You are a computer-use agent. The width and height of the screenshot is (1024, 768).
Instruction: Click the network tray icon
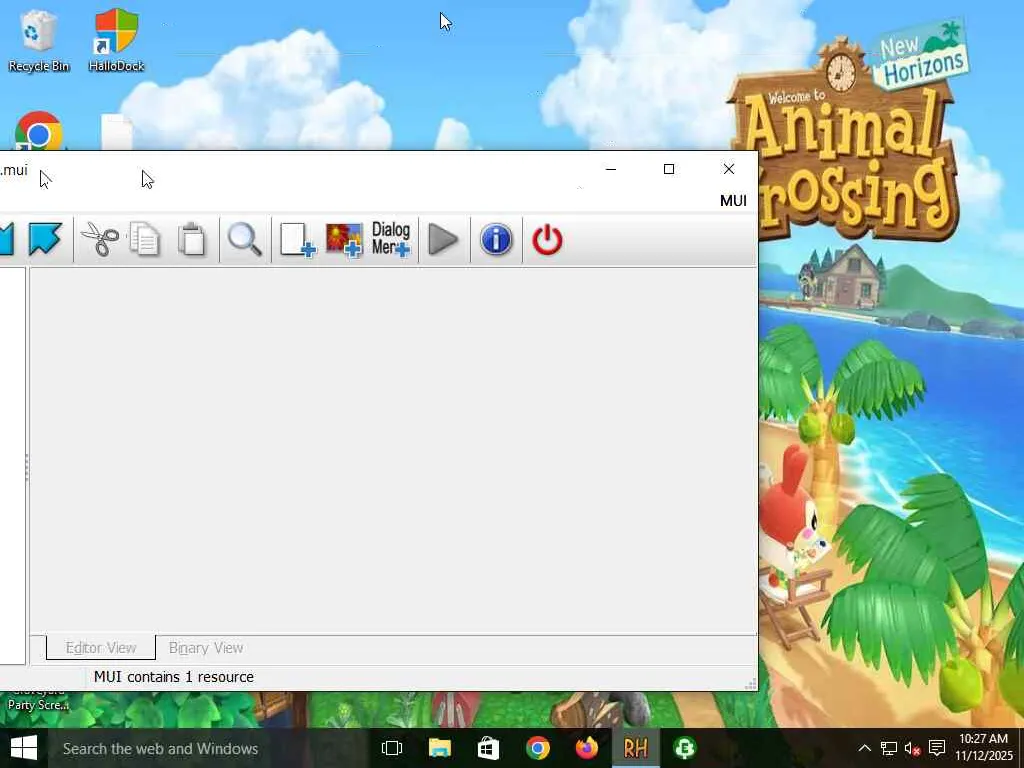(x=889, y=748)
